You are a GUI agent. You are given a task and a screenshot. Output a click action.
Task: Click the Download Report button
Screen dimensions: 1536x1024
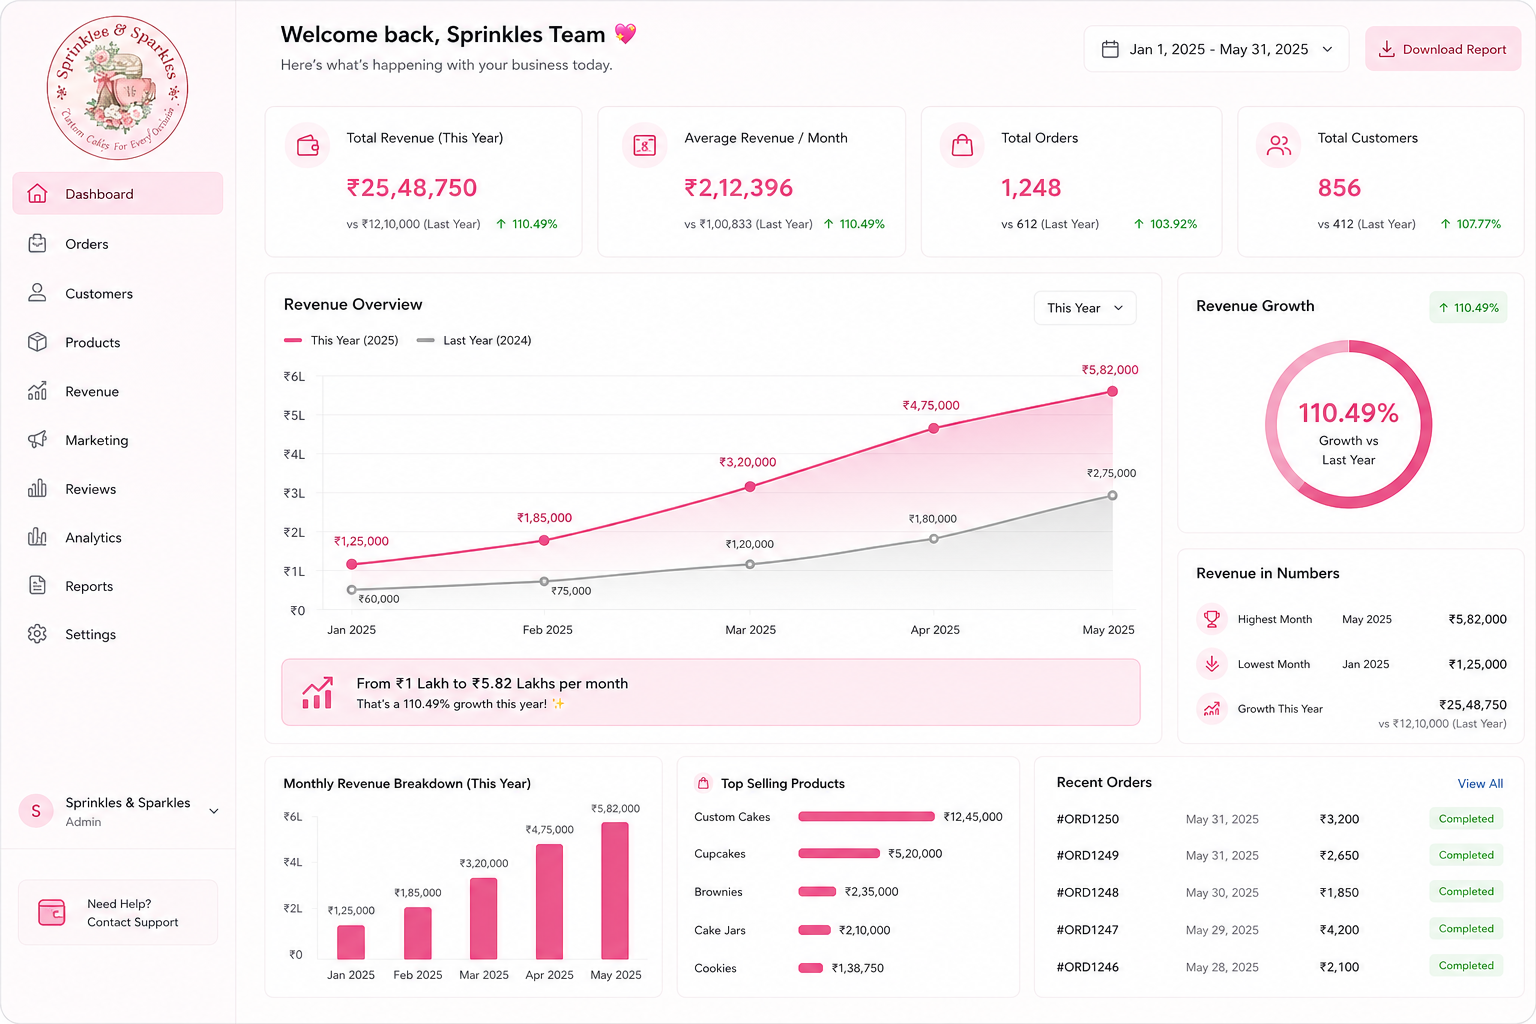click(x=1443, y=49)
